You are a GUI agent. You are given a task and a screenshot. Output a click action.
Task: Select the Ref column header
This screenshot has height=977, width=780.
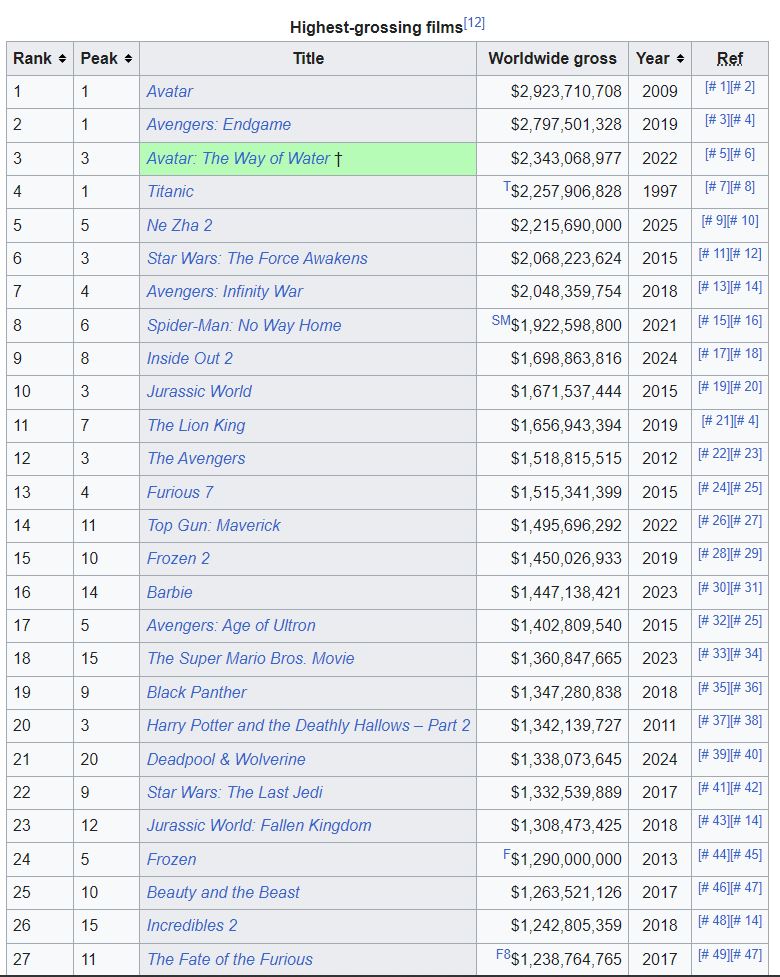point(730,59)
